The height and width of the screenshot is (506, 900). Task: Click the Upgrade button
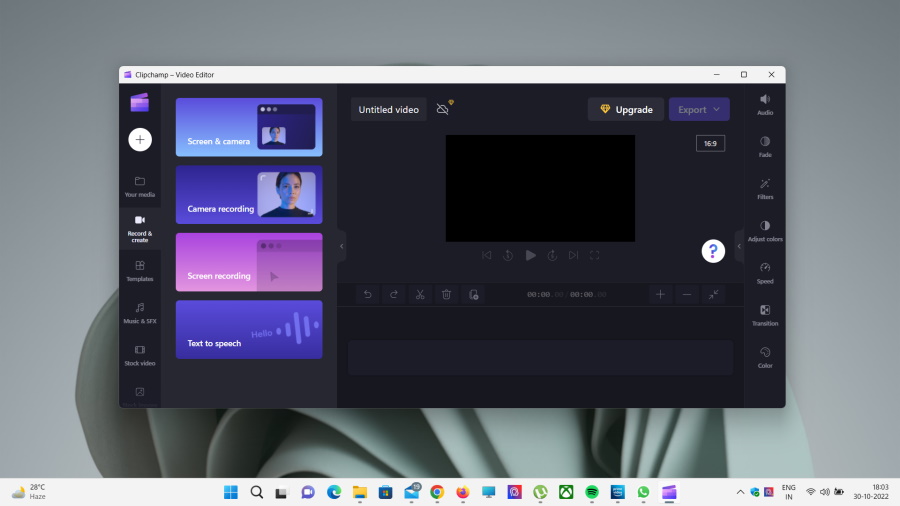pos(626,109)
